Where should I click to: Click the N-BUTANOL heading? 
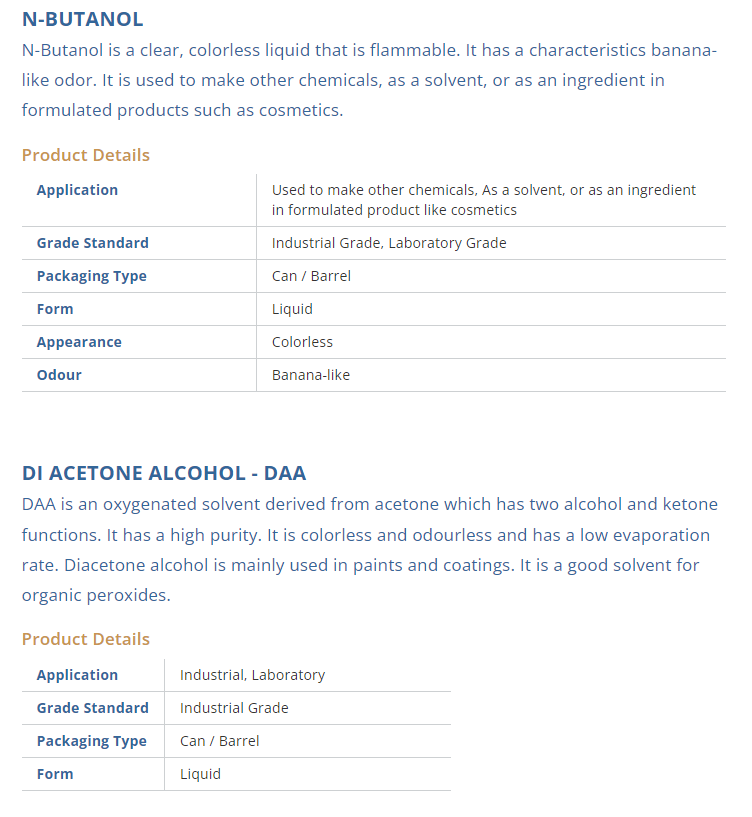click(x=83, y=19)
